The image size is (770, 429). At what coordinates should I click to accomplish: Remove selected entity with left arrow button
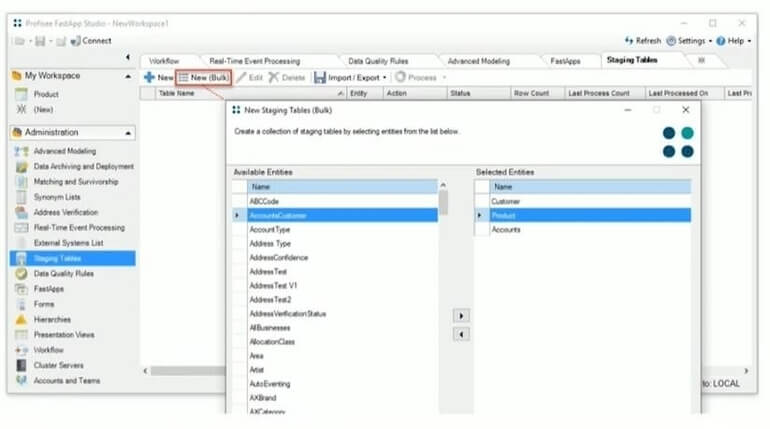click(461, 334)
